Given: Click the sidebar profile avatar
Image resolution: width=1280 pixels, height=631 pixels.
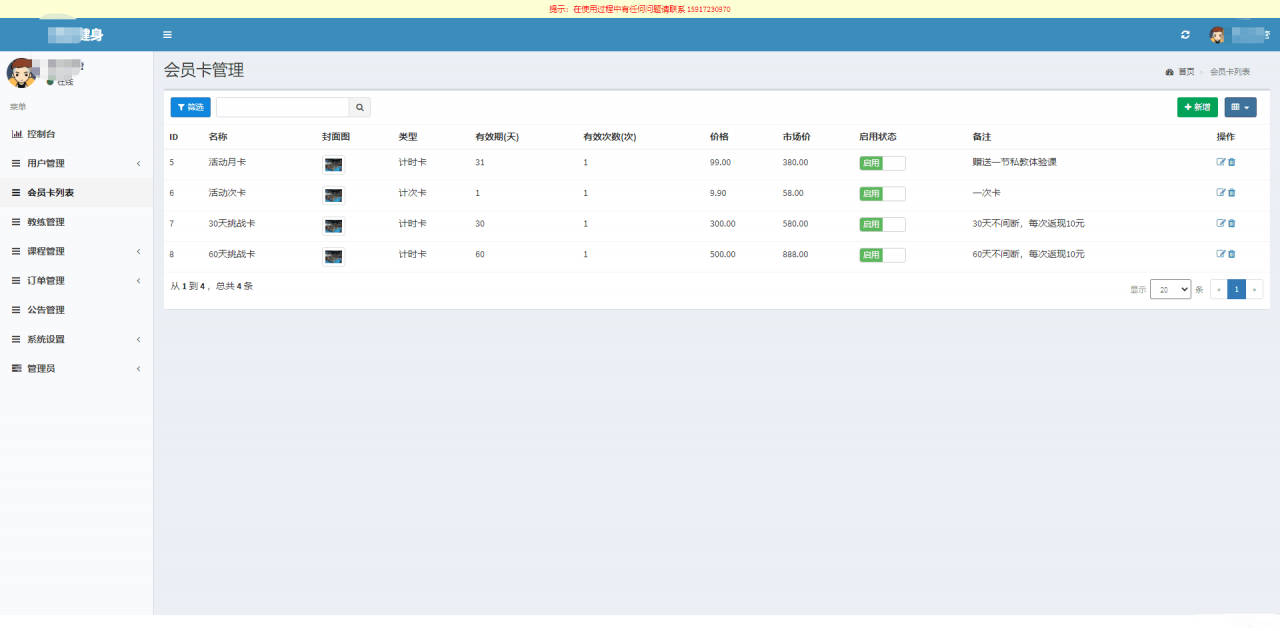Looking at the screenshot, I should coord(22,73).
